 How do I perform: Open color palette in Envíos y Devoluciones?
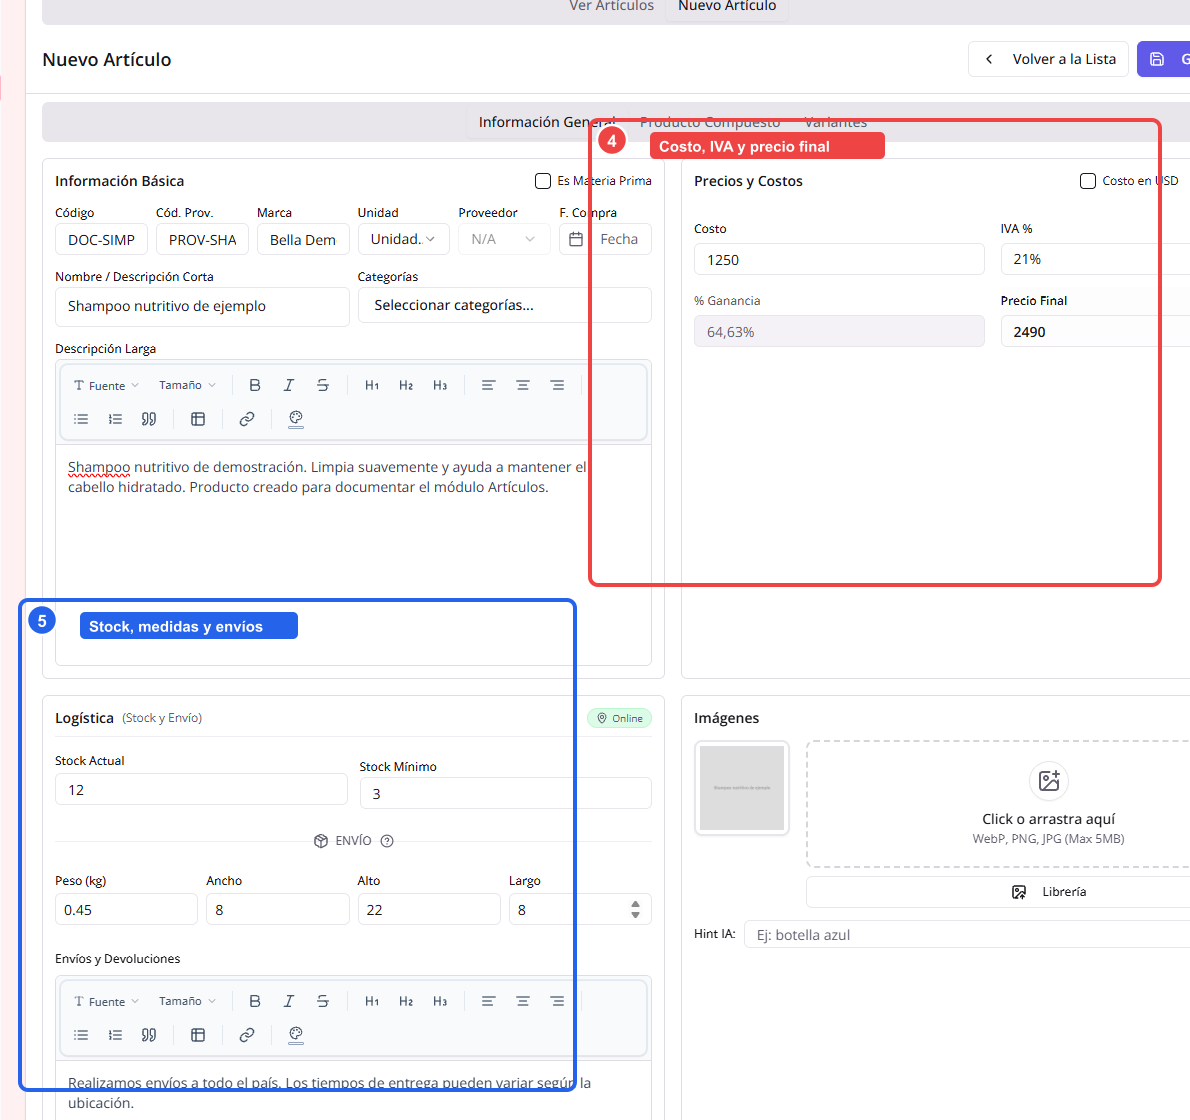tap(296, 1035)
